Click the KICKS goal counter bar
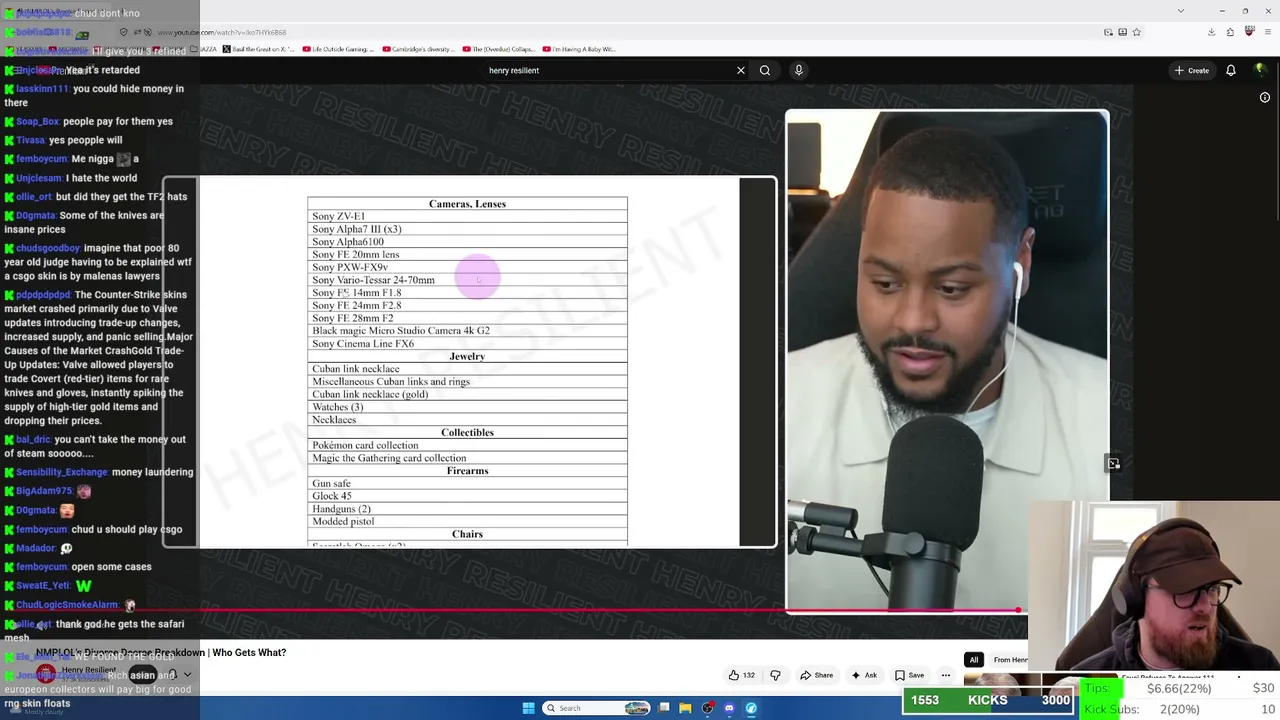Image resolution: width=1280 pixels, height=720 pixels. coord(987,700)
